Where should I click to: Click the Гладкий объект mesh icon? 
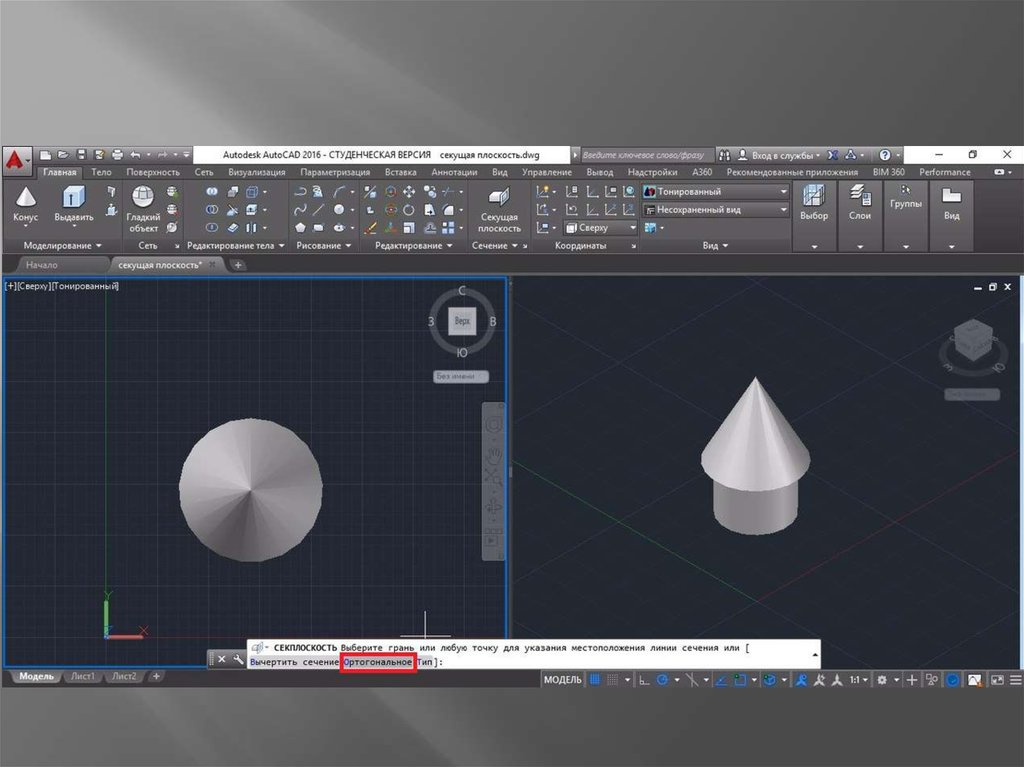(x=143, y=204)
